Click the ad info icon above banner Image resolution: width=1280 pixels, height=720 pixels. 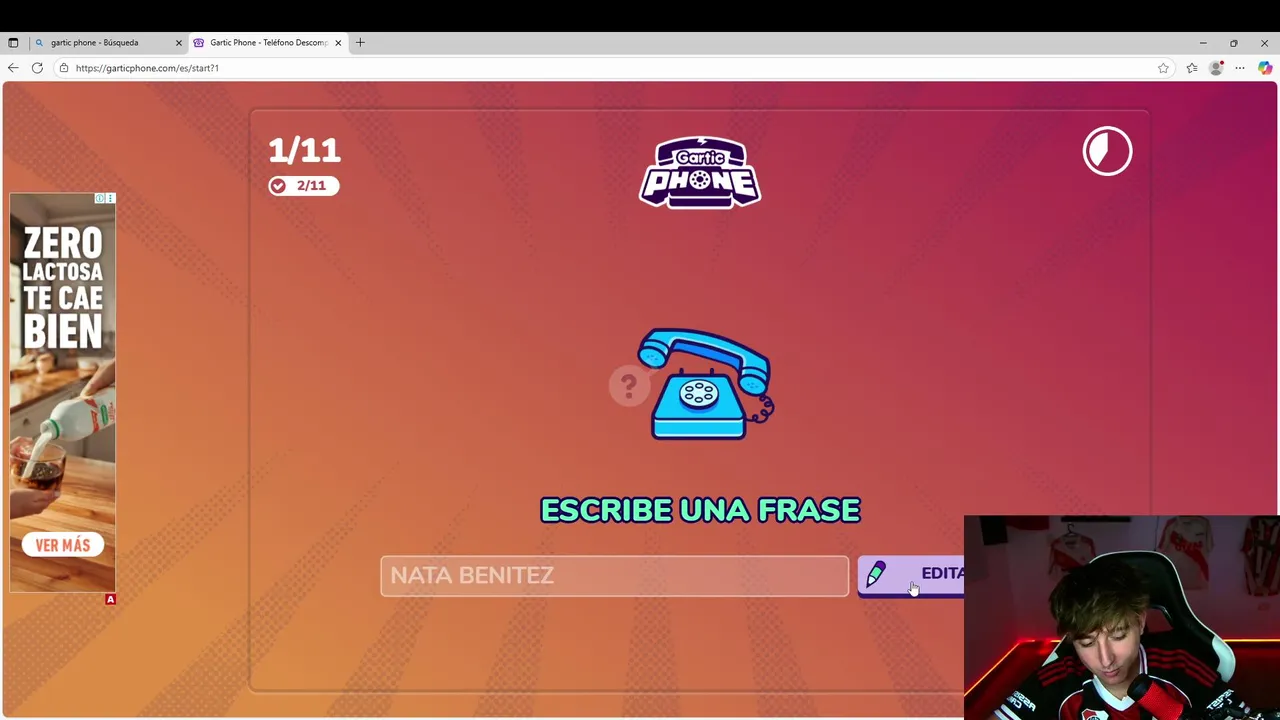[100, 198]
